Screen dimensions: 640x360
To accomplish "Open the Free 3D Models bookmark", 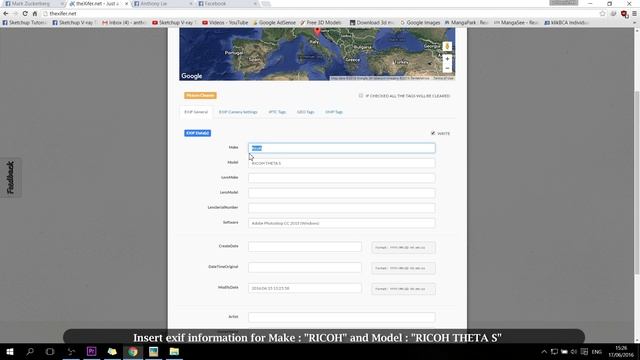I will pyautogui.click(x=321, y=22).
